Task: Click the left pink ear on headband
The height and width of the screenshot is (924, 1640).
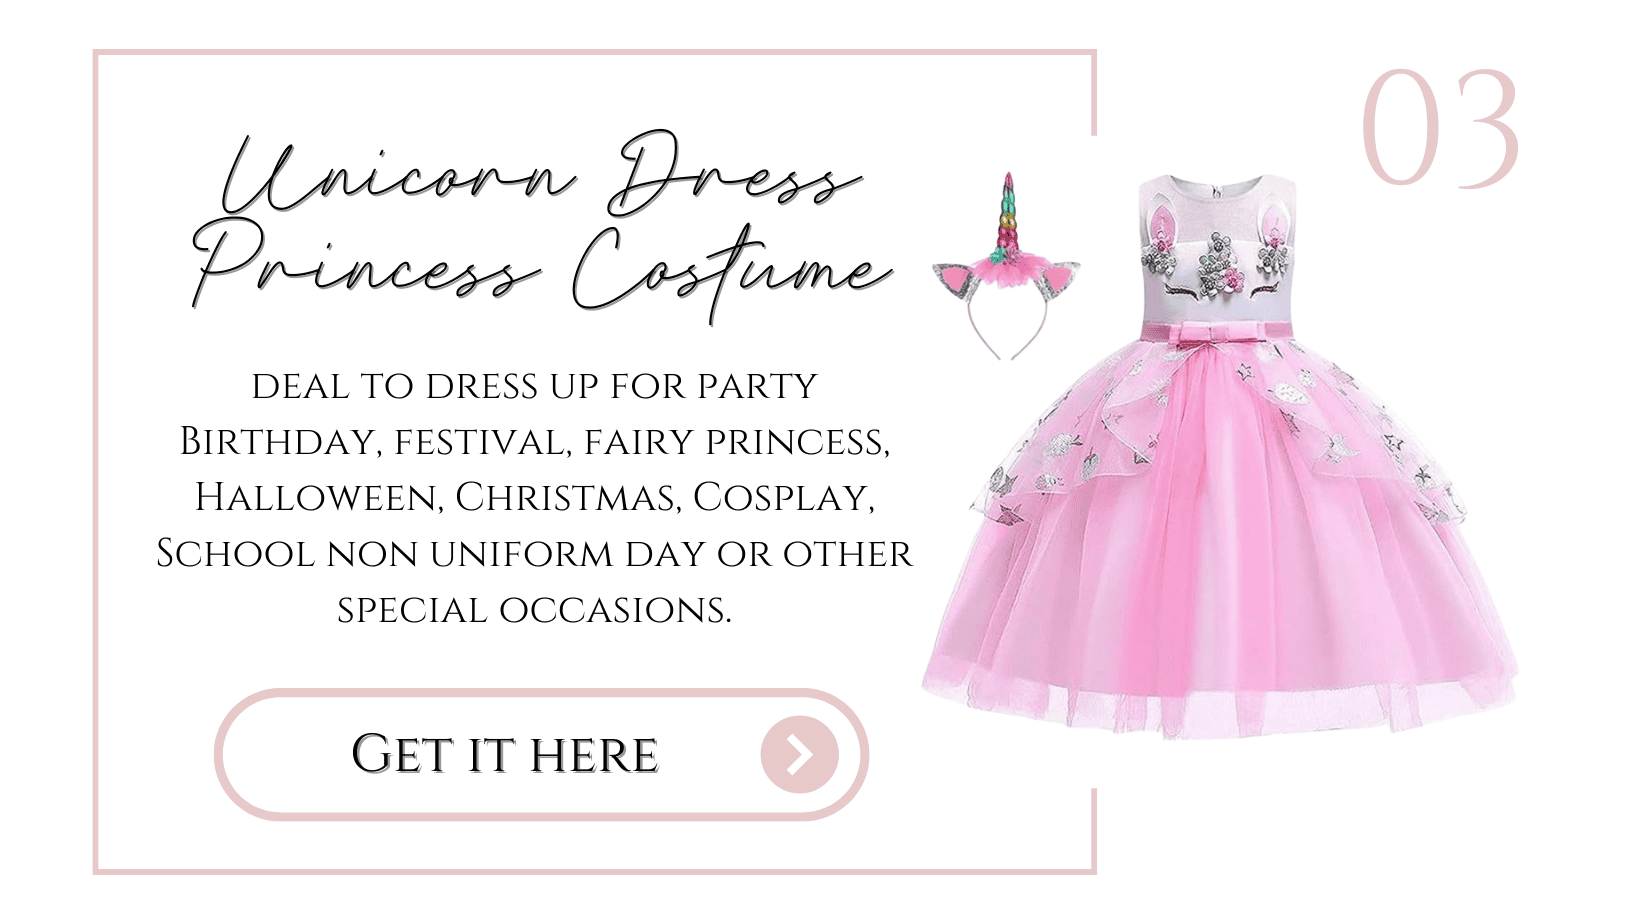Action: (957, 280)
